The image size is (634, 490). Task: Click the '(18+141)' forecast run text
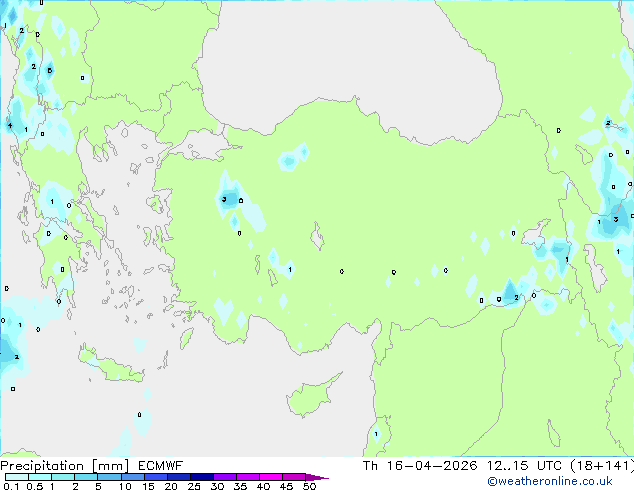602,466
